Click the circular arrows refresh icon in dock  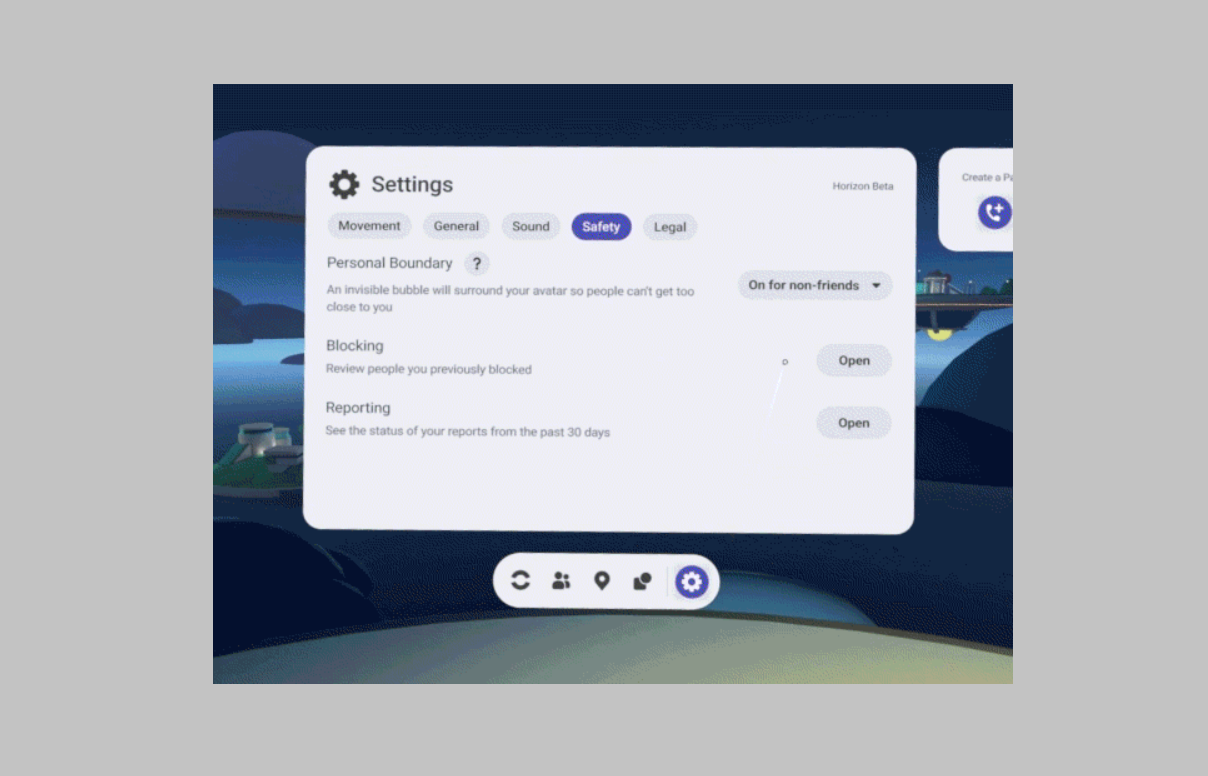[x=520, y=580]
